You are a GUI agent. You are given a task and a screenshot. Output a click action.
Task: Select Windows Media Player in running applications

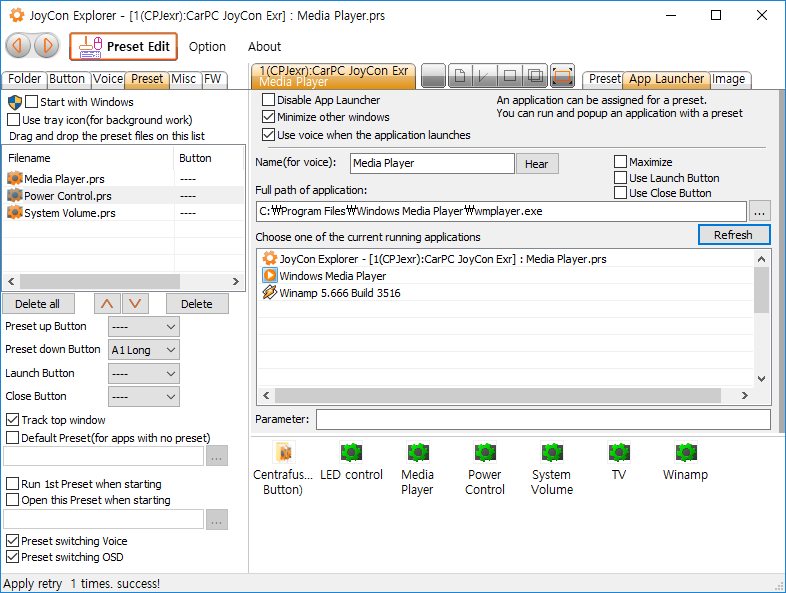(x=505, y=276)
